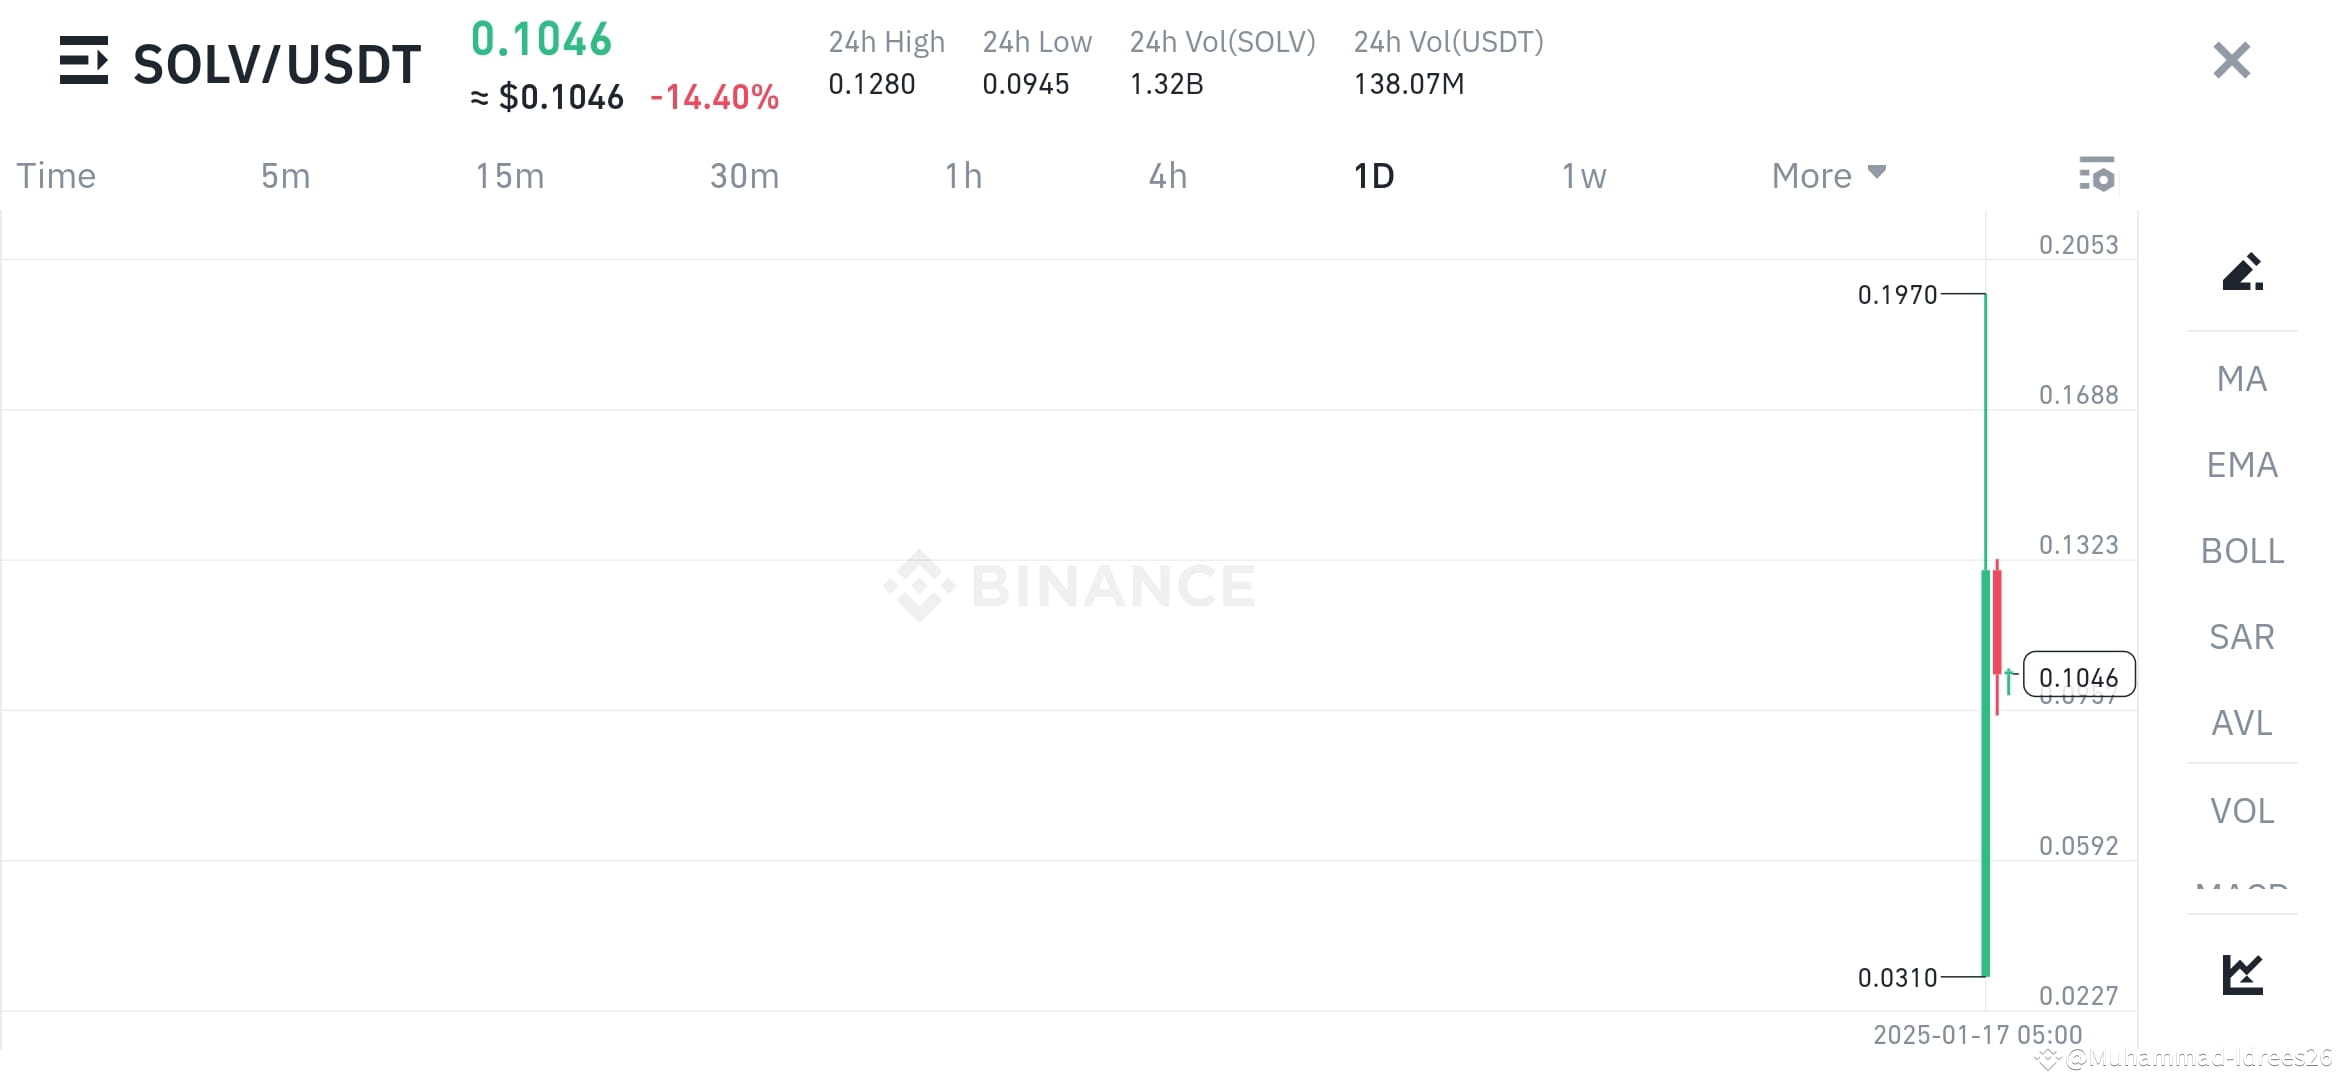Open the indicator settings gear icon
Screen dimensions: 2340x1080
pyautogui.click(x=2097, y=175)
